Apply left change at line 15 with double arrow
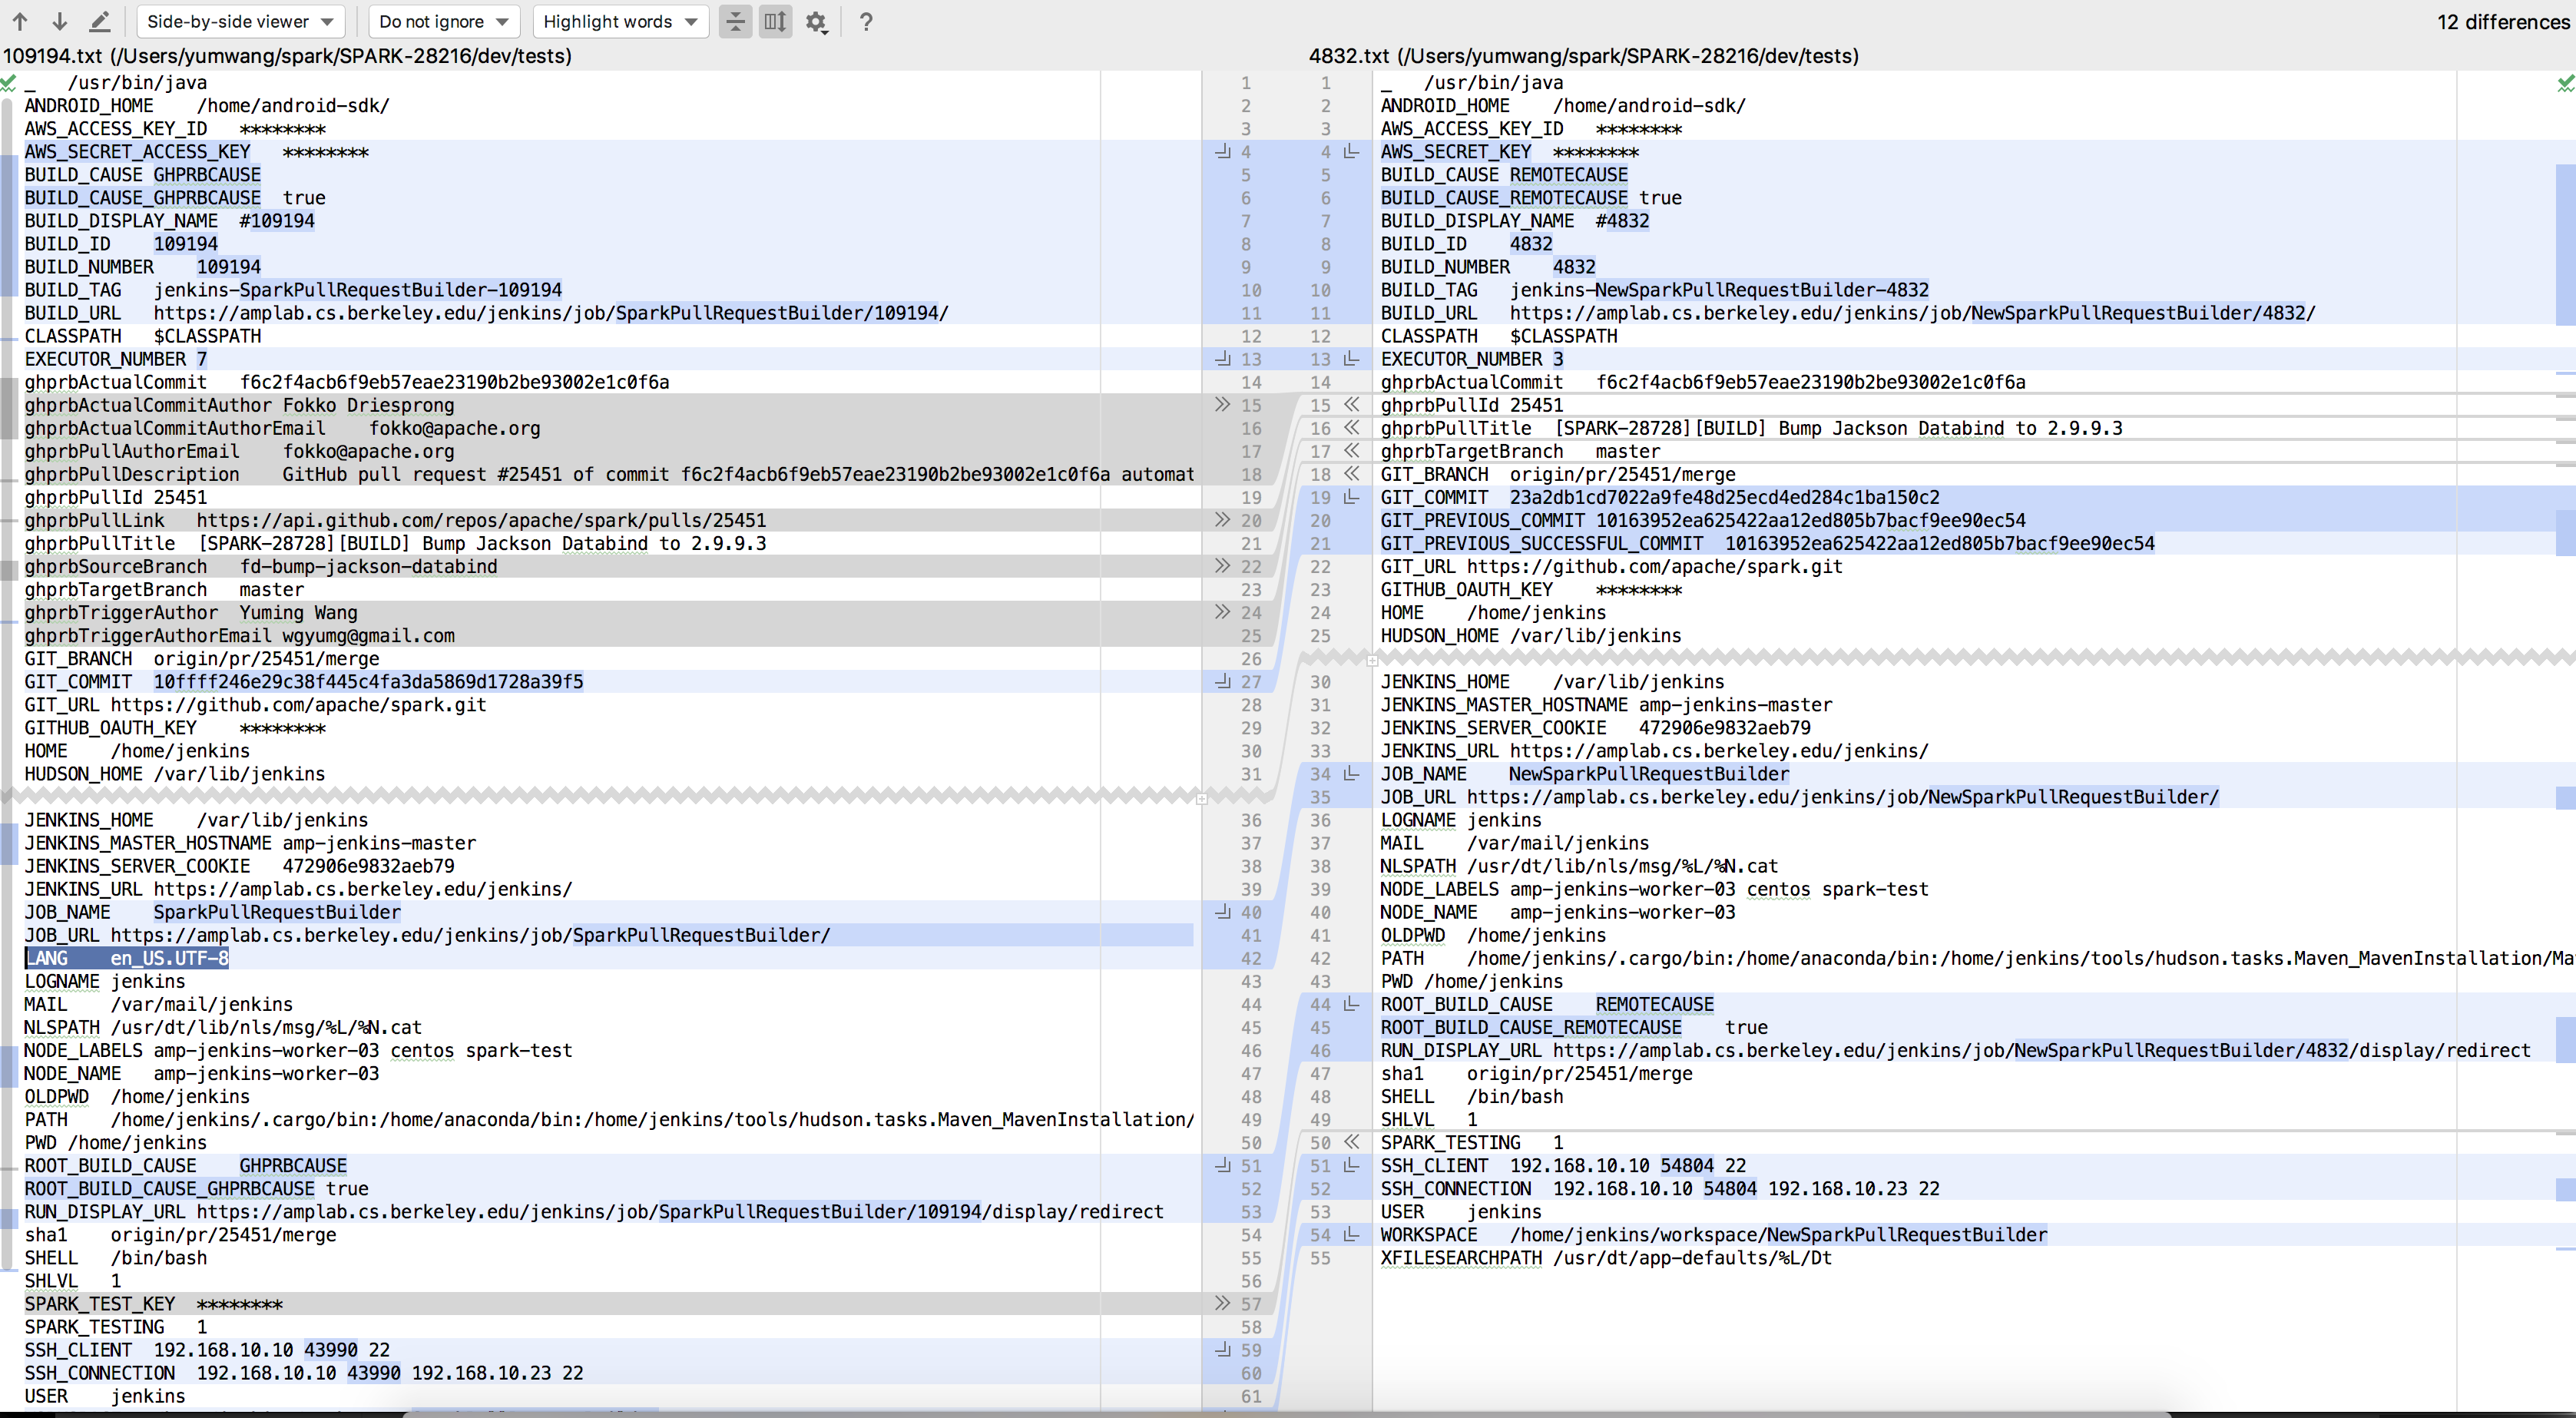 coord(1222,405)
